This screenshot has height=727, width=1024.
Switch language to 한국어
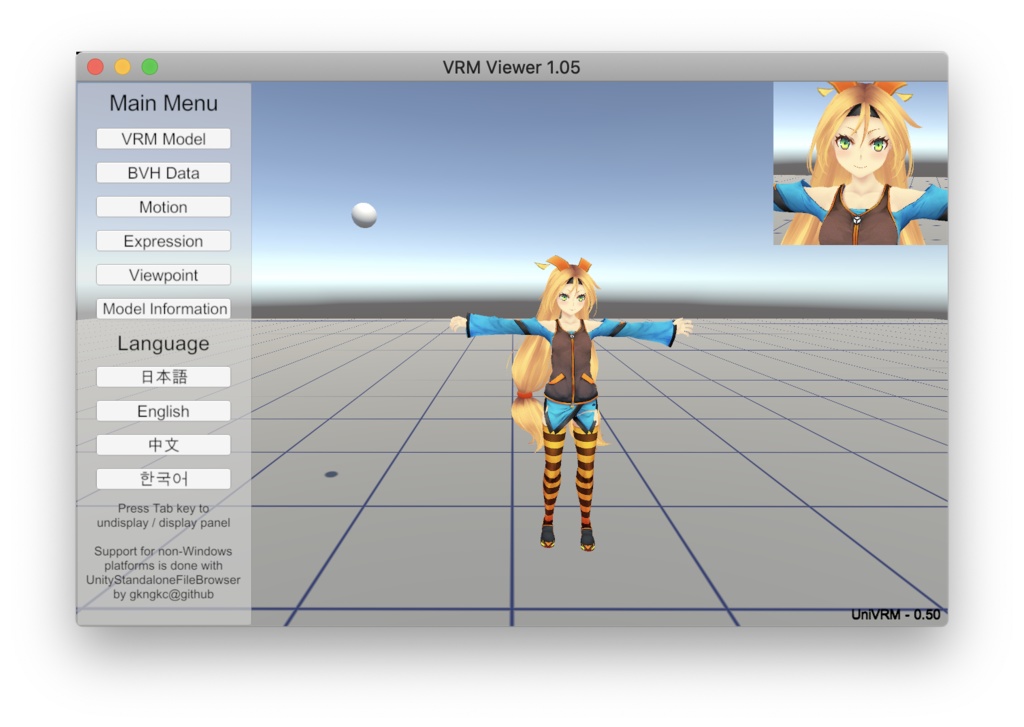coord(163,478)
